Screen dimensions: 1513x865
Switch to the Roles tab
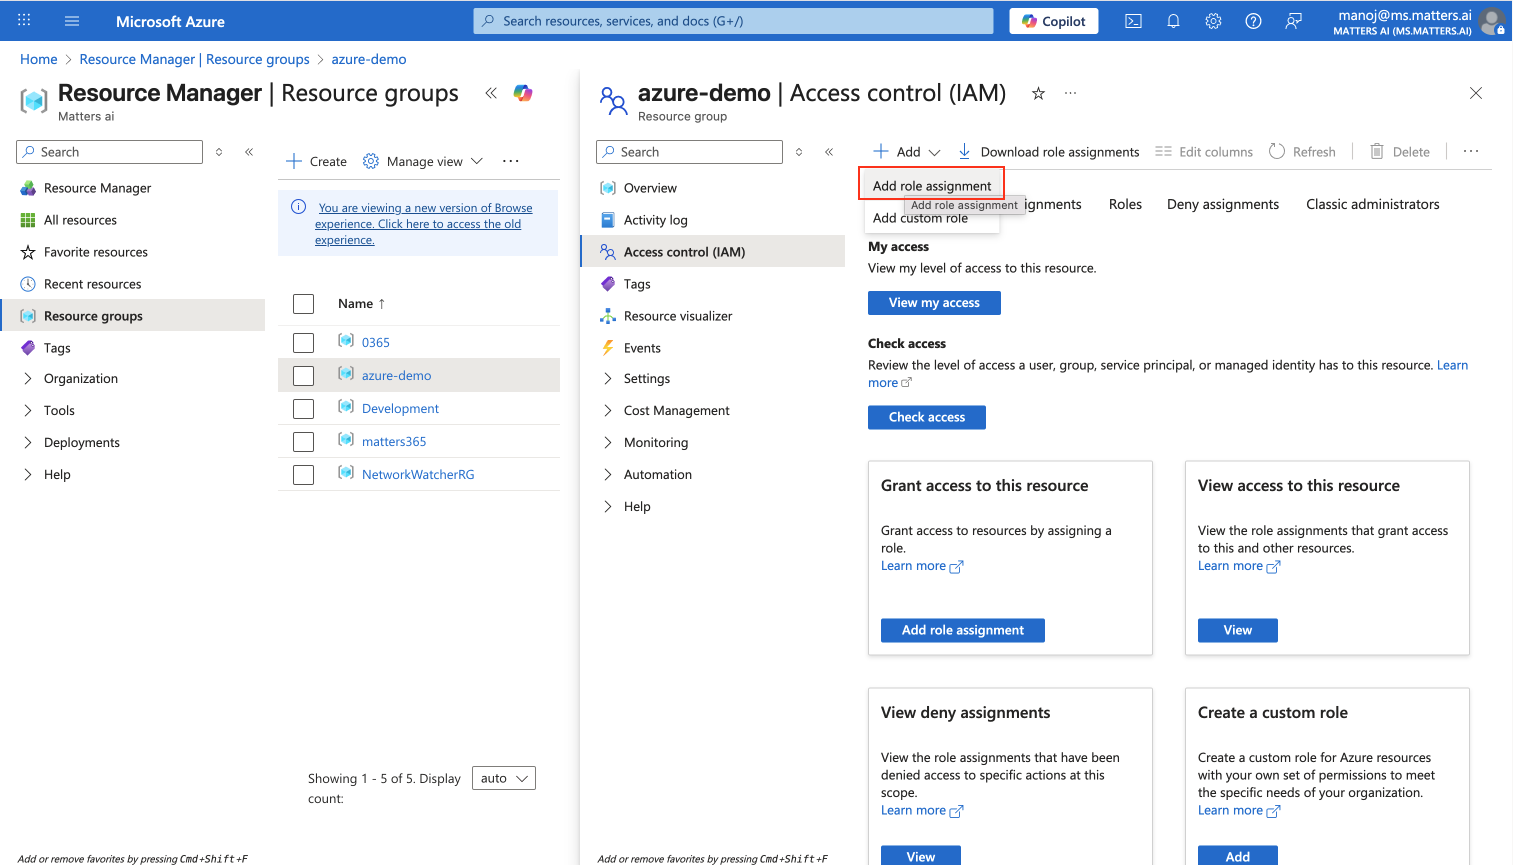coord(1125,204)
